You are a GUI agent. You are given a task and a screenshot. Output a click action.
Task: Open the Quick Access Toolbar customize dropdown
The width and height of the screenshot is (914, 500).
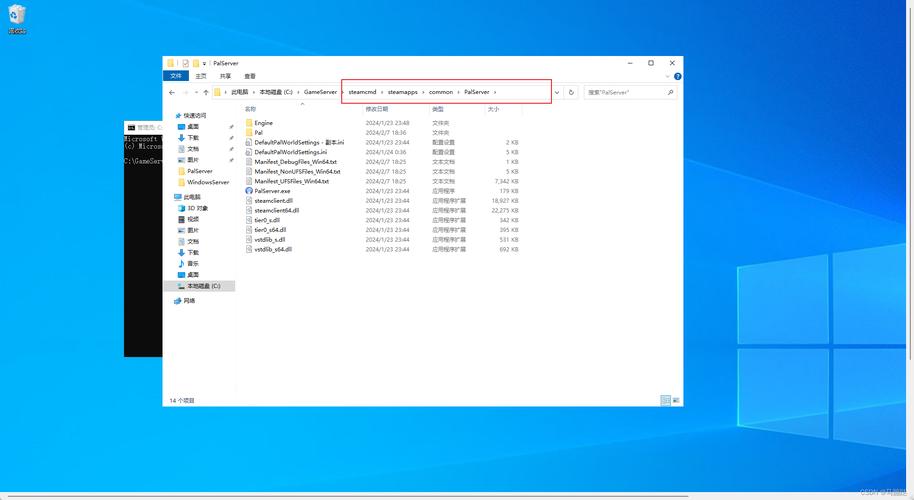(x=205, y=64)
